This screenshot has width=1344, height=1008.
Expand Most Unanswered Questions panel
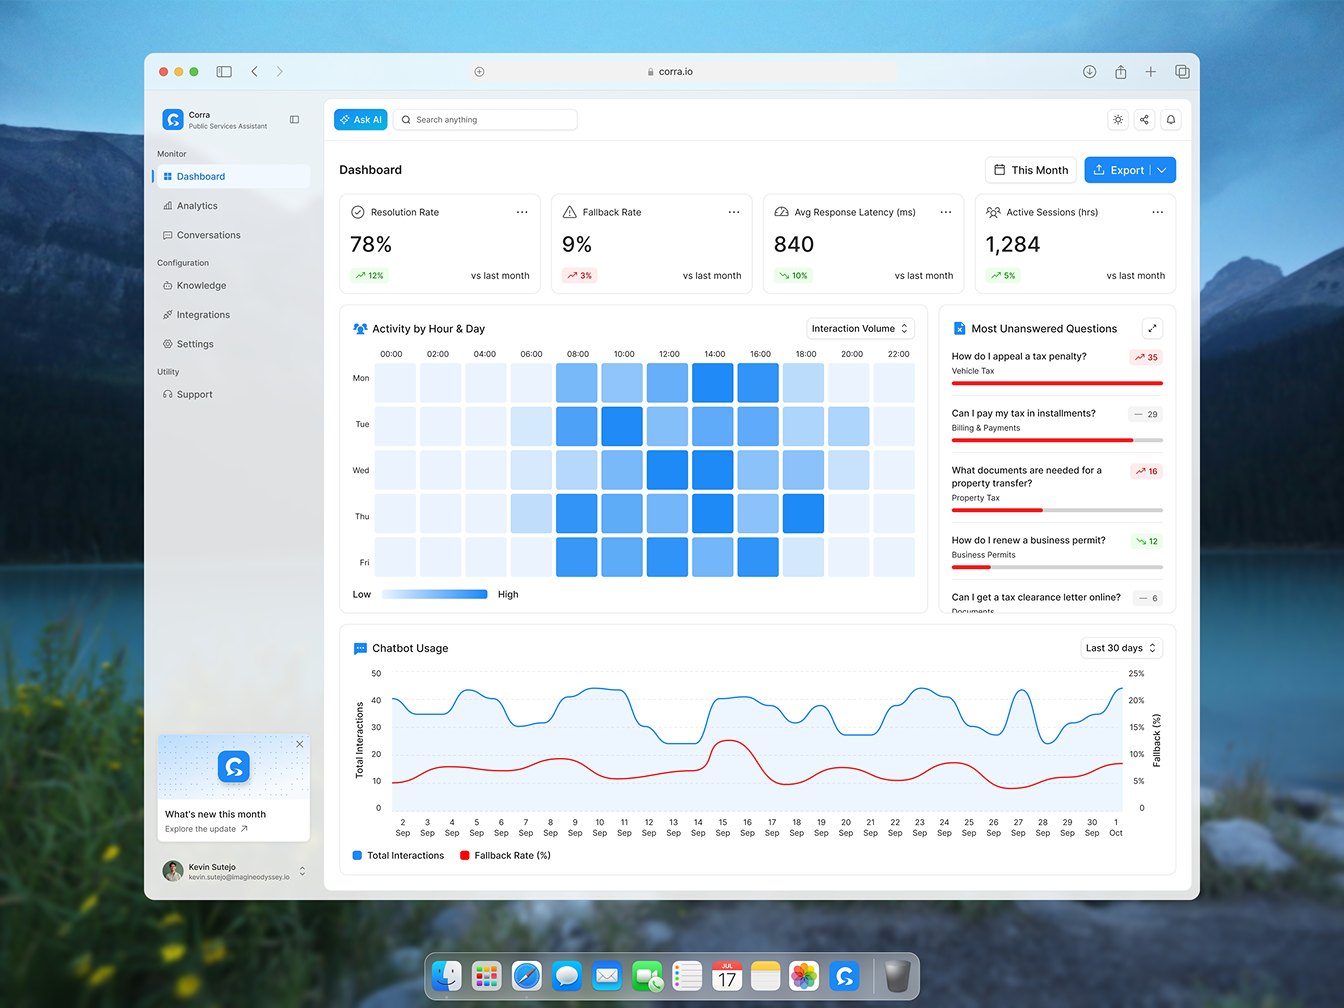click(x=1152, y=328)
